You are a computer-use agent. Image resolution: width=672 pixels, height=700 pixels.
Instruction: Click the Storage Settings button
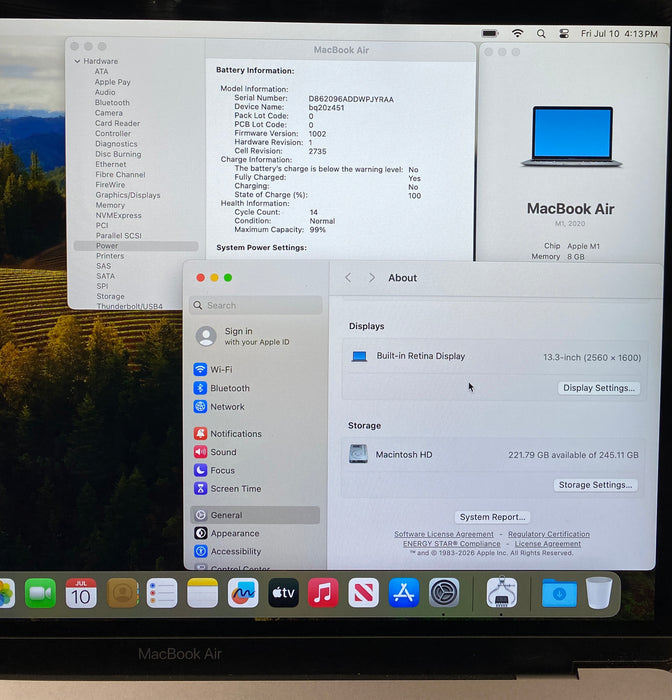pyautogui.click(x=596, y=485)
